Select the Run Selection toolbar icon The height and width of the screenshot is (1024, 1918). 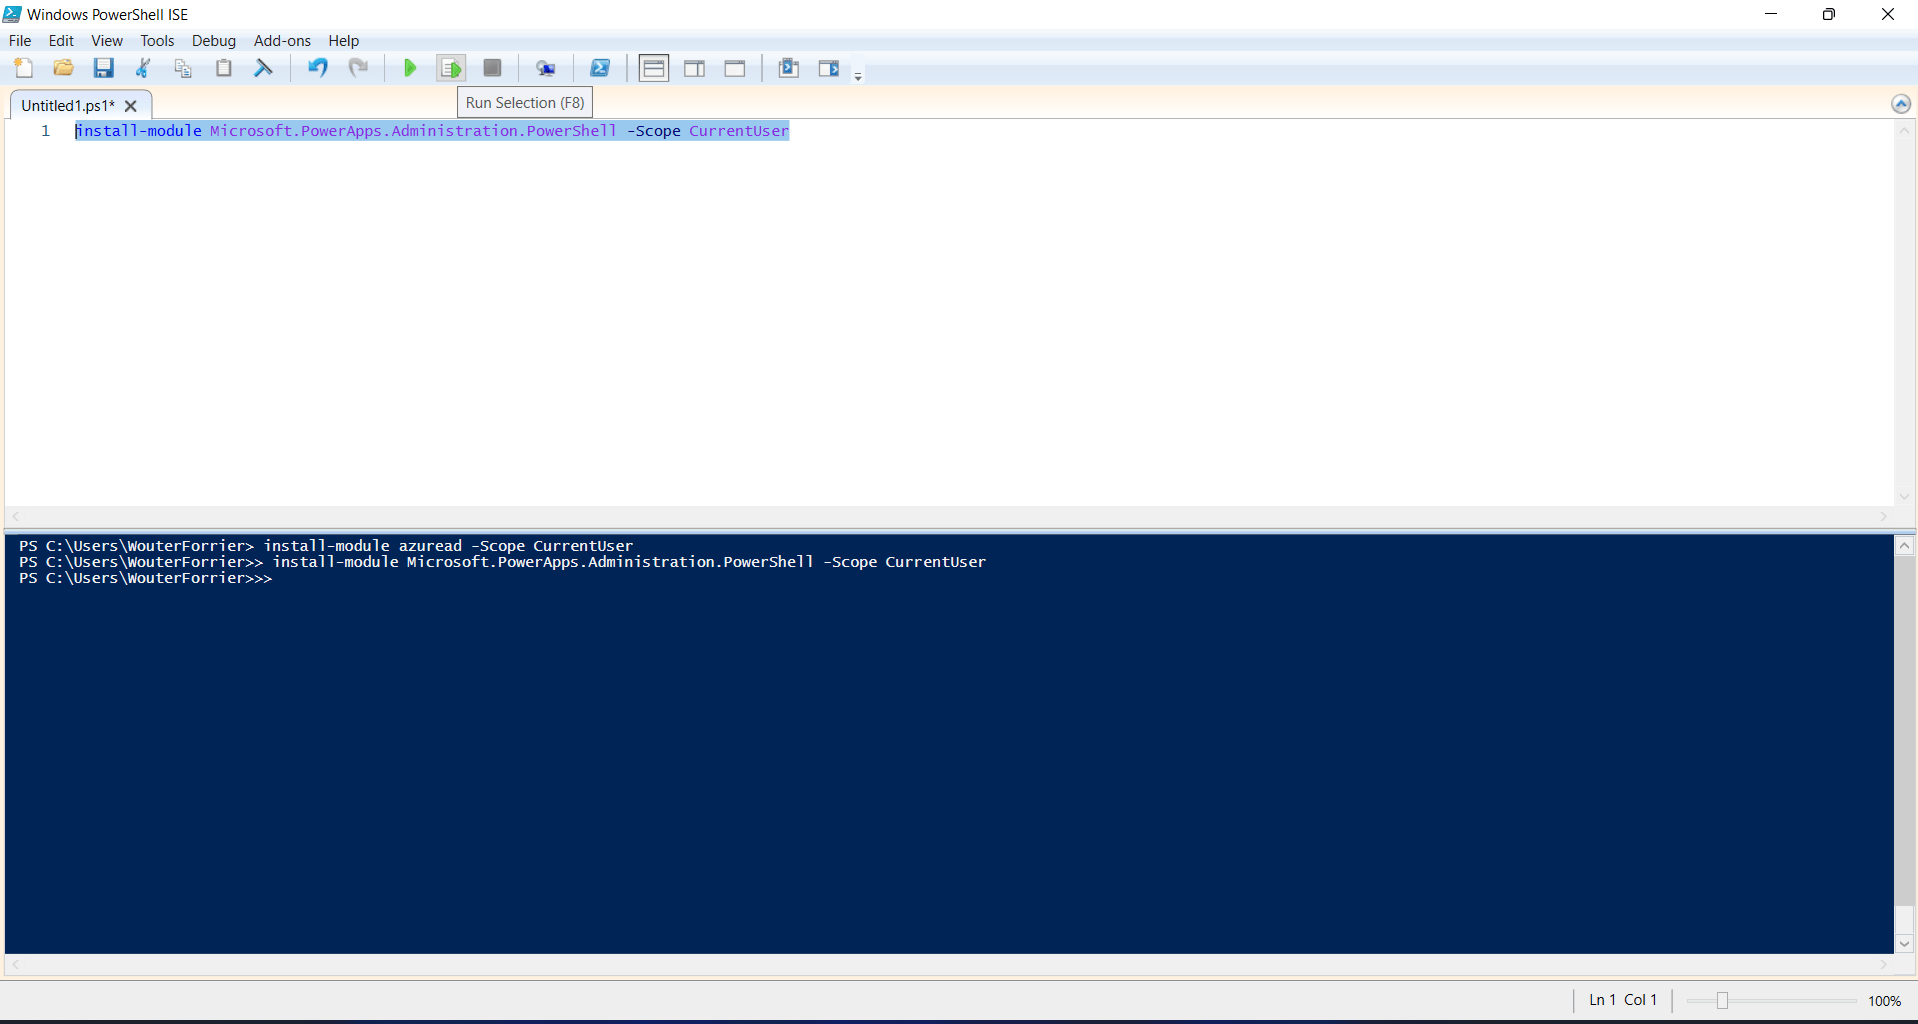coord(450,68)
